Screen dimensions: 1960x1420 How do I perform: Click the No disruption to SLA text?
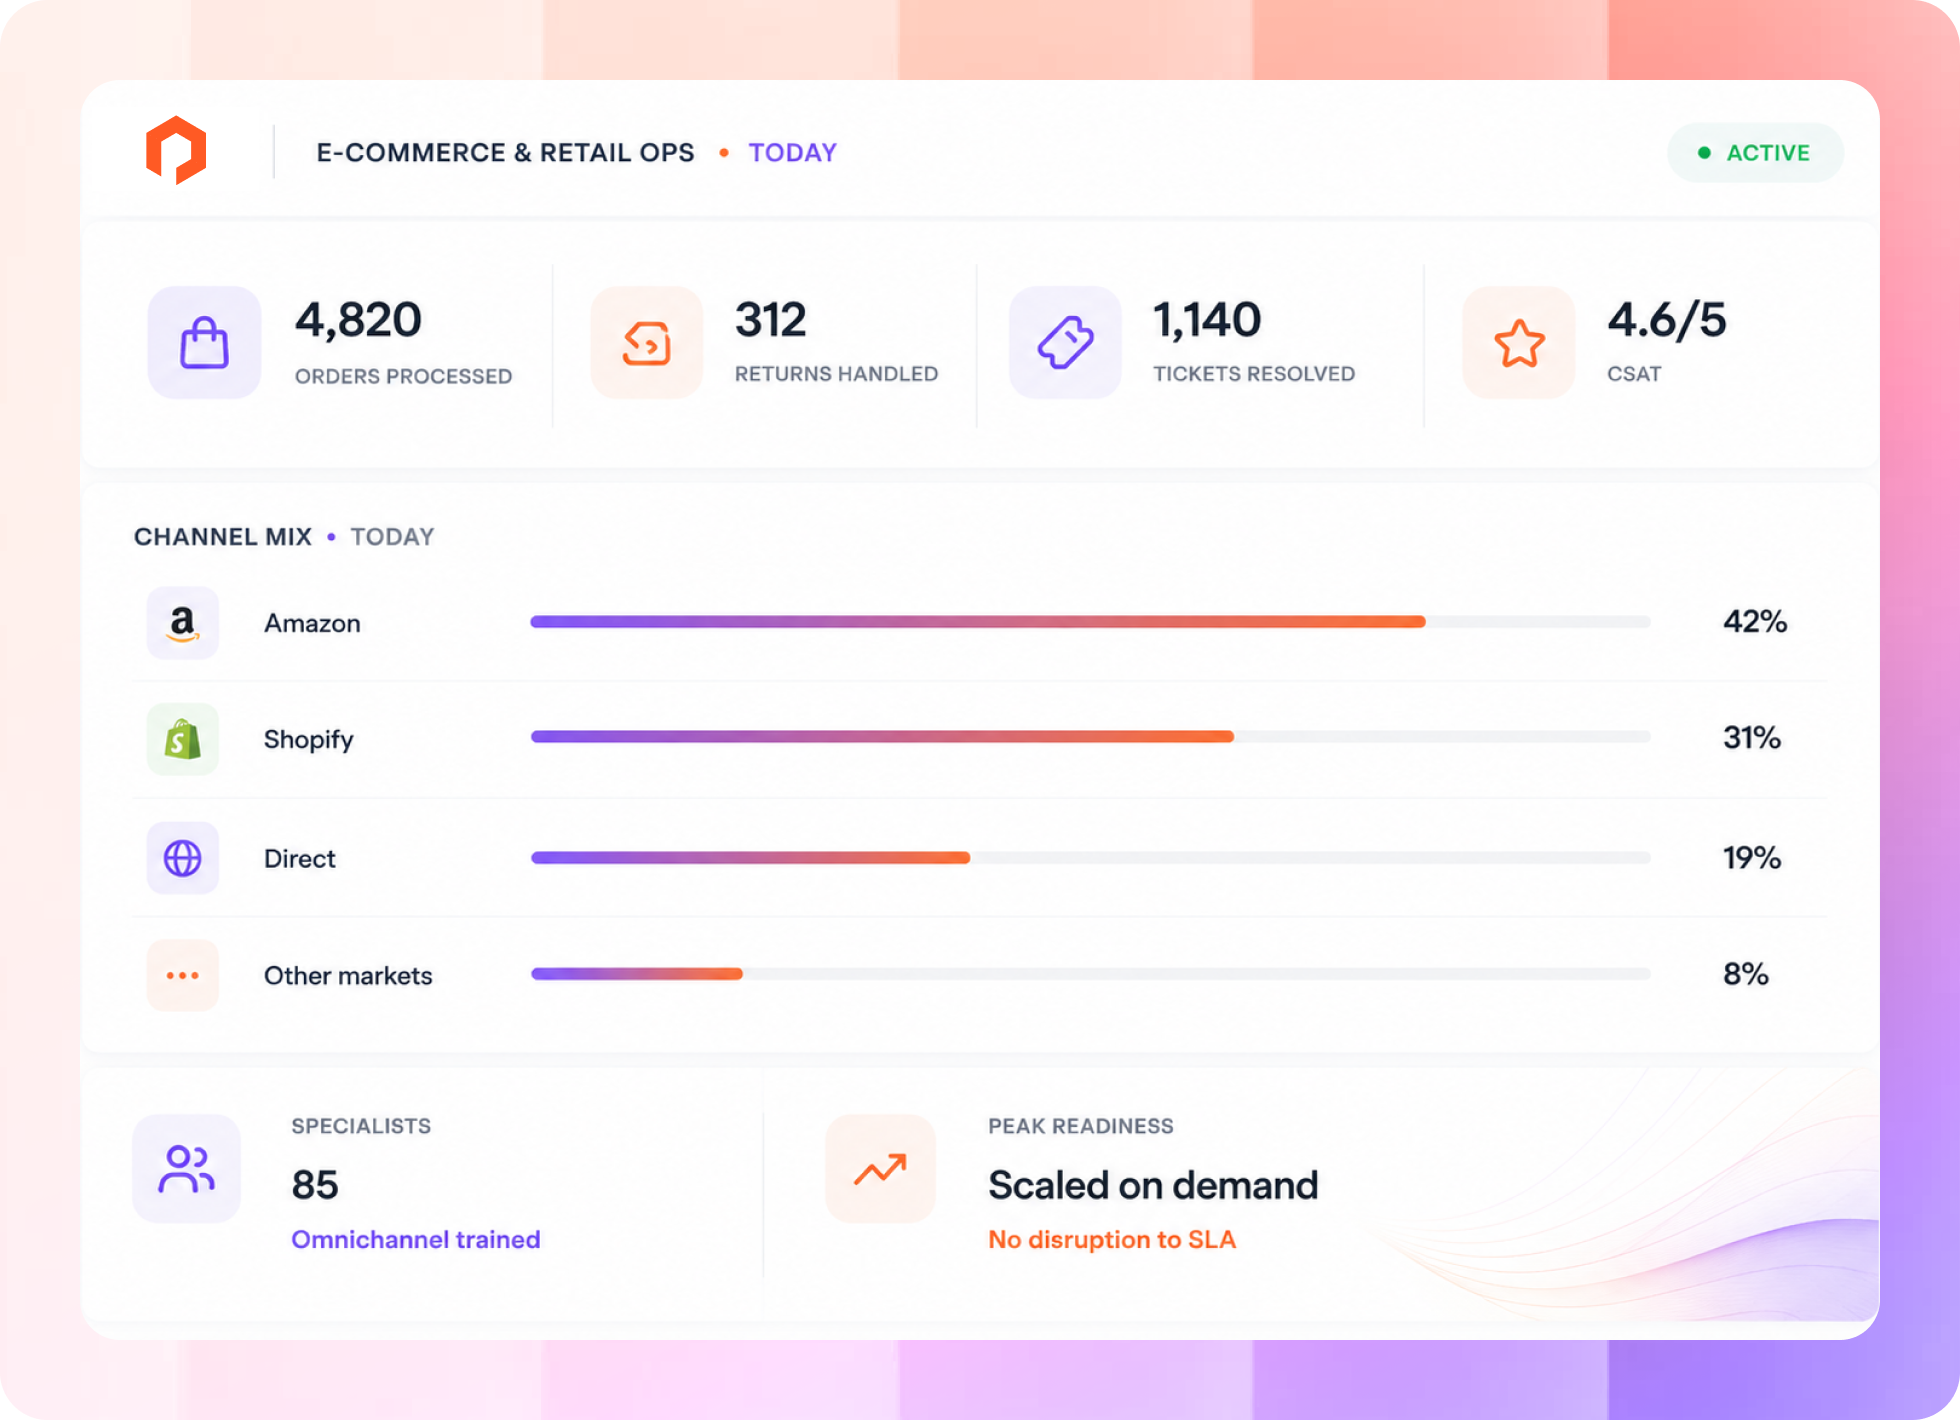tap(1112, 1239)
